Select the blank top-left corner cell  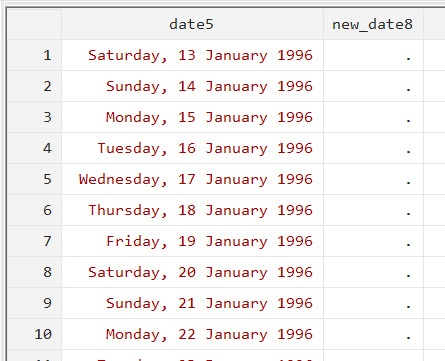pyautogui.click(x=34, y=24)
